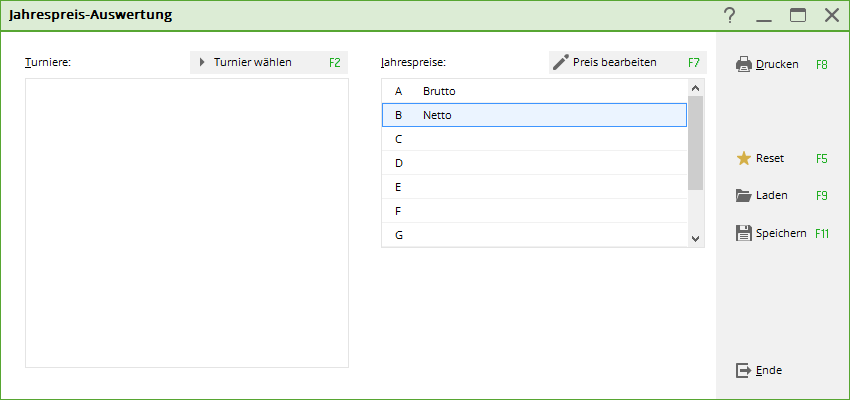Click the pencil icon for Preis bearbeiten
Image resolution: width=850 pixels, height=400 pixels.
(561, 62)
